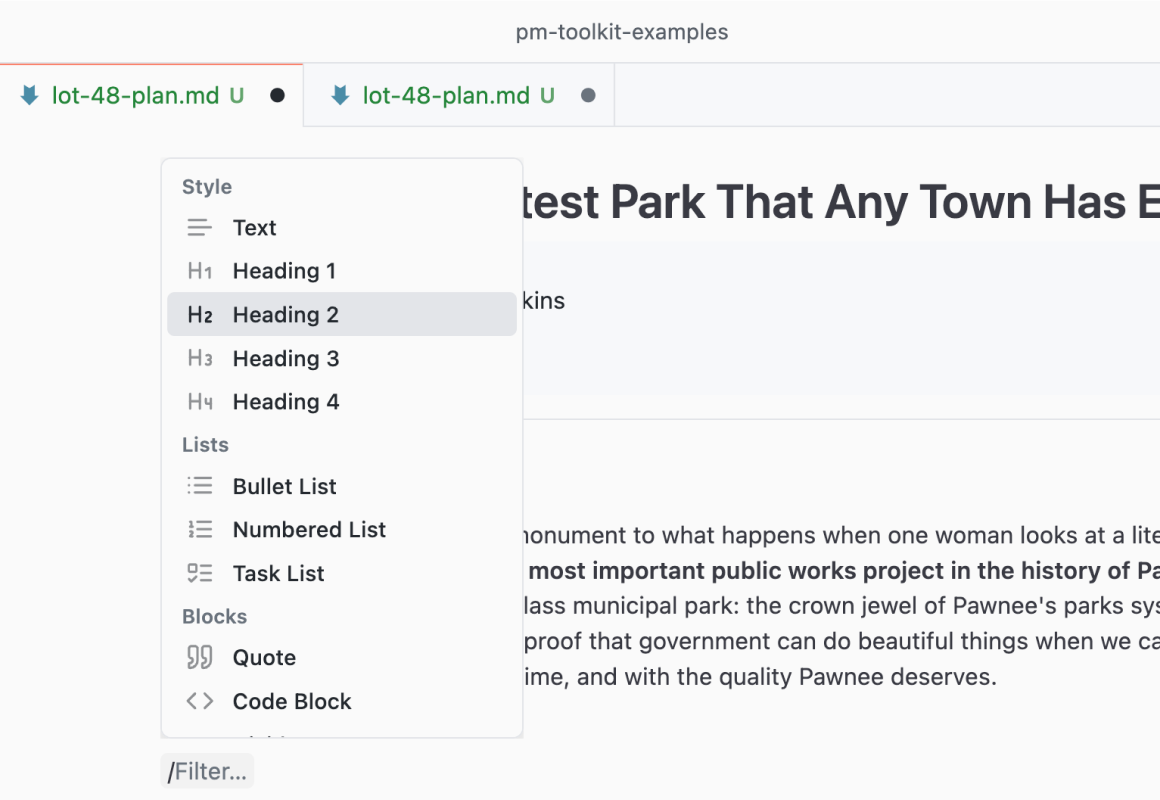
Task: Click unsaved dot on first lot-48-plan.md tab
Action: pyautogui.click(x=278, y=96)
